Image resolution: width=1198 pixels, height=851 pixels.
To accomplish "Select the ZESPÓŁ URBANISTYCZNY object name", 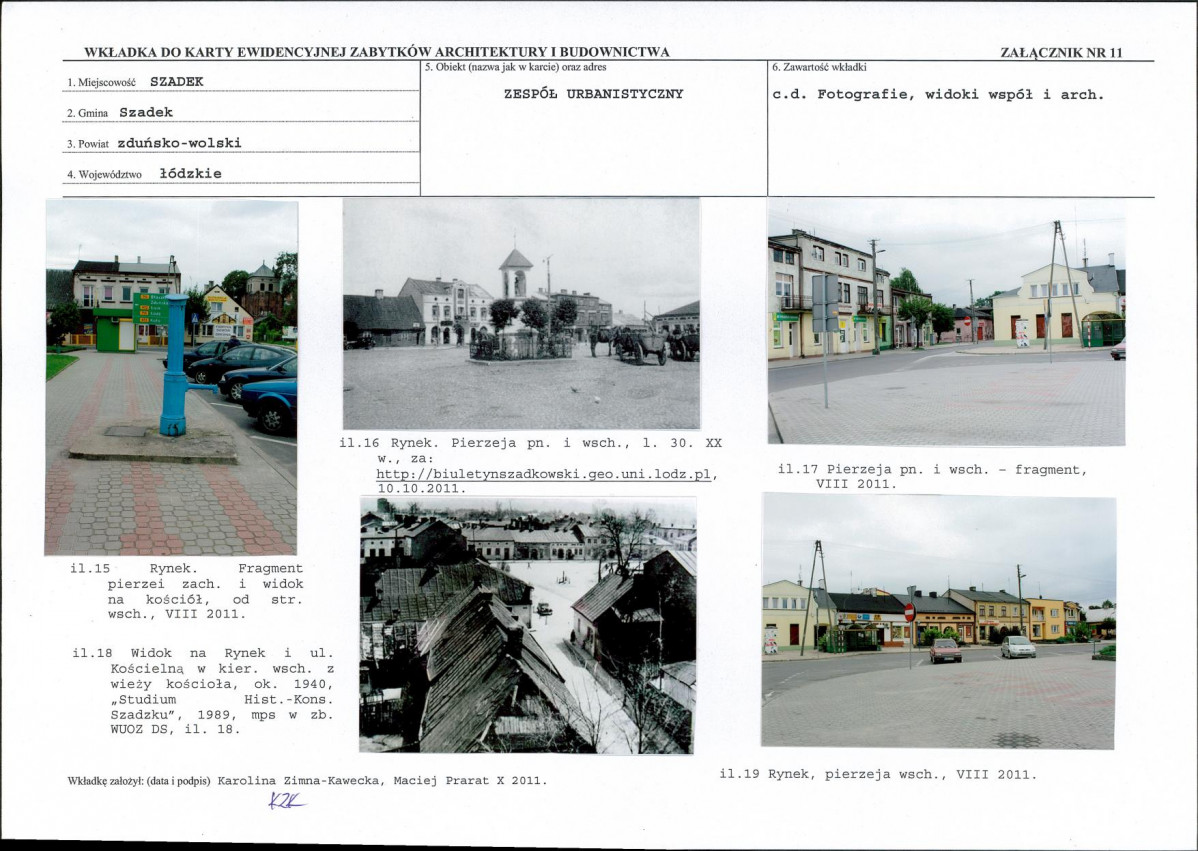I will 593,94.
